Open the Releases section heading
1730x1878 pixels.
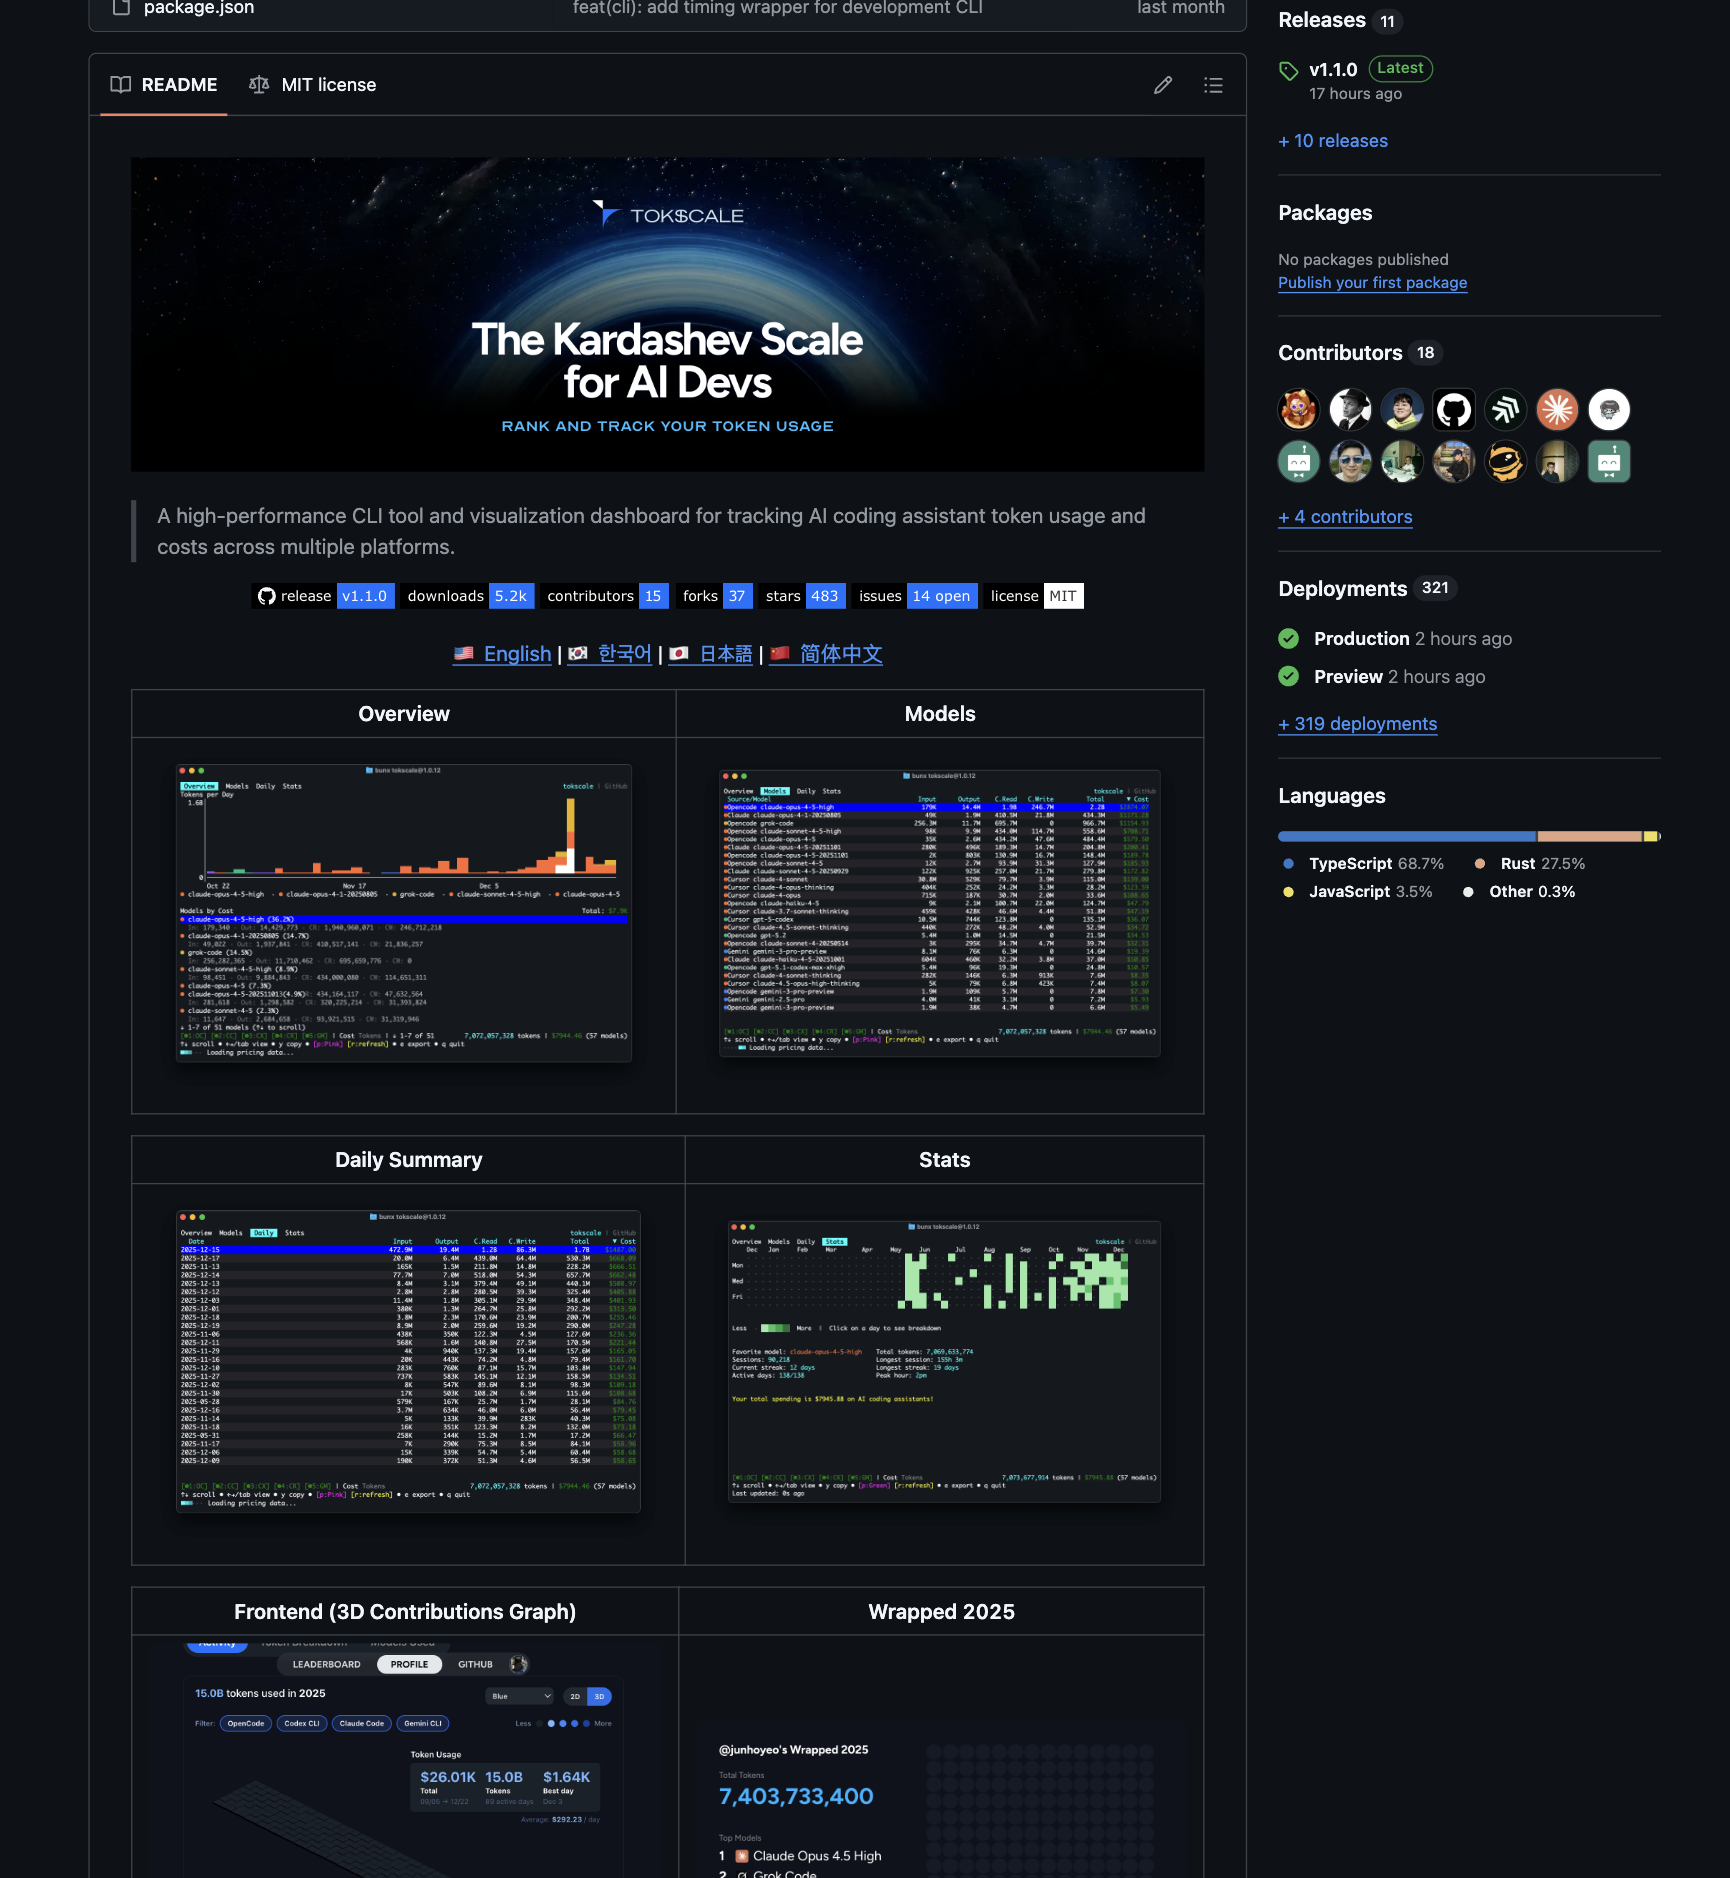click(1321, 20)
